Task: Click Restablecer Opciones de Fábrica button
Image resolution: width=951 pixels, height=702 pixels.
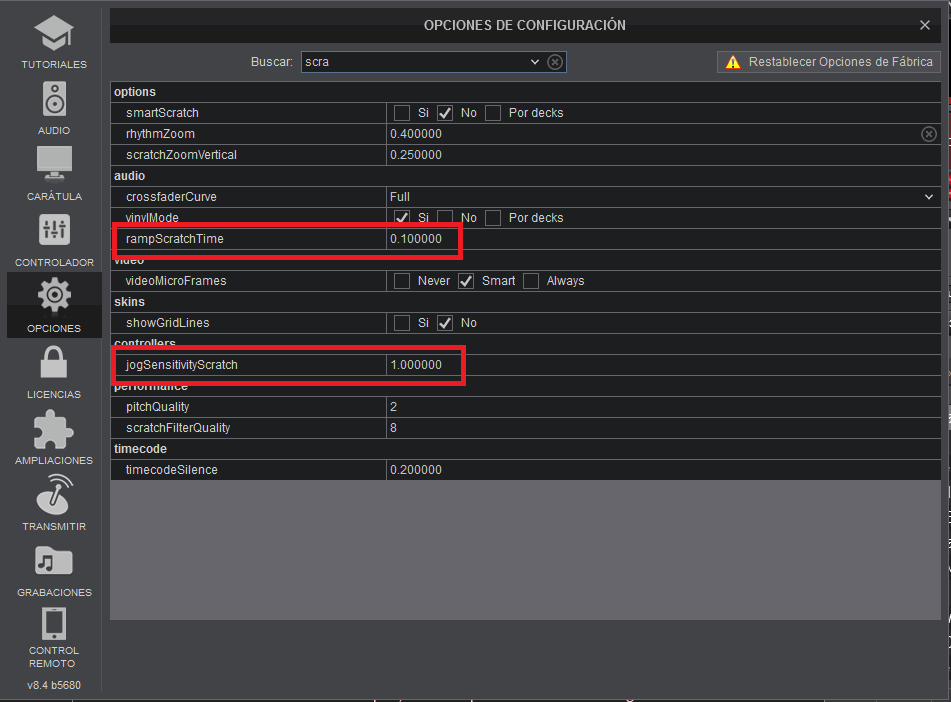Action: click(x=828, y=62)
